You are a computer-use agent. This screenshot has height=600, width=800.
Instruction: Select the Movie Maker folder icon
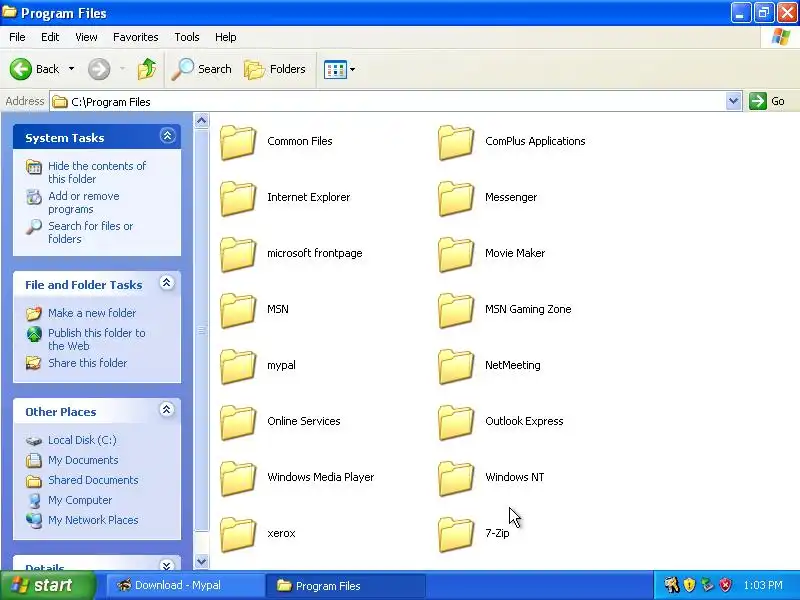tap(456, 255)
